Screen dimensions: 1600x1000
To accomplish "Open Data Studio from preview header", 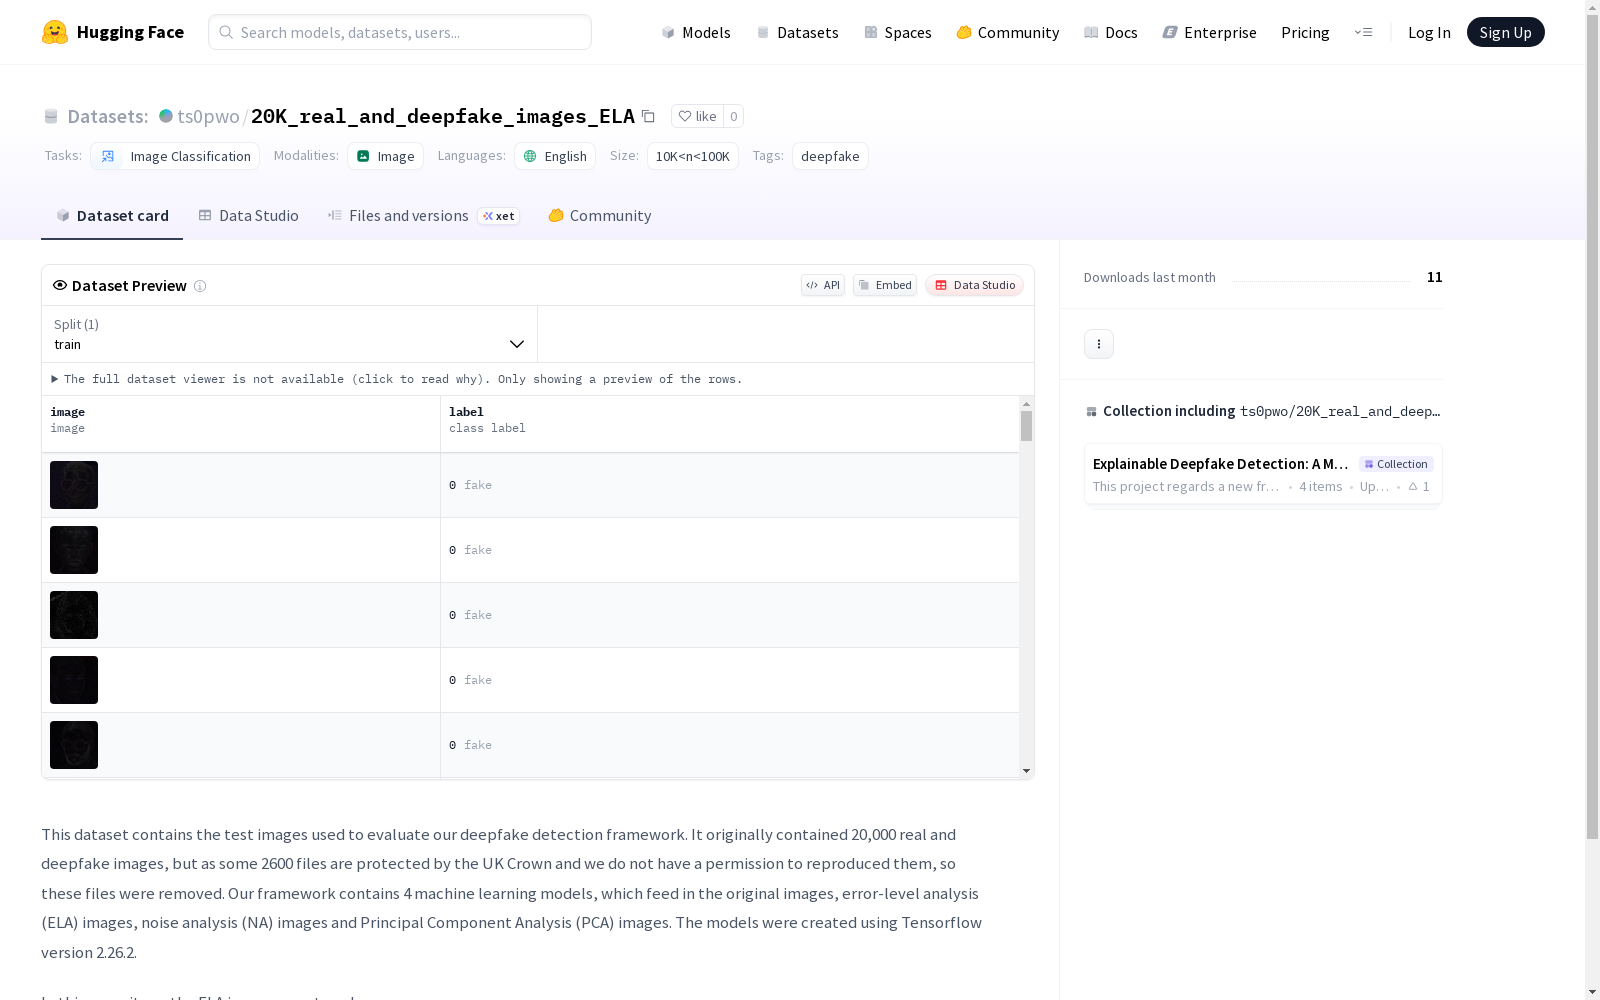I will [975, 285].
